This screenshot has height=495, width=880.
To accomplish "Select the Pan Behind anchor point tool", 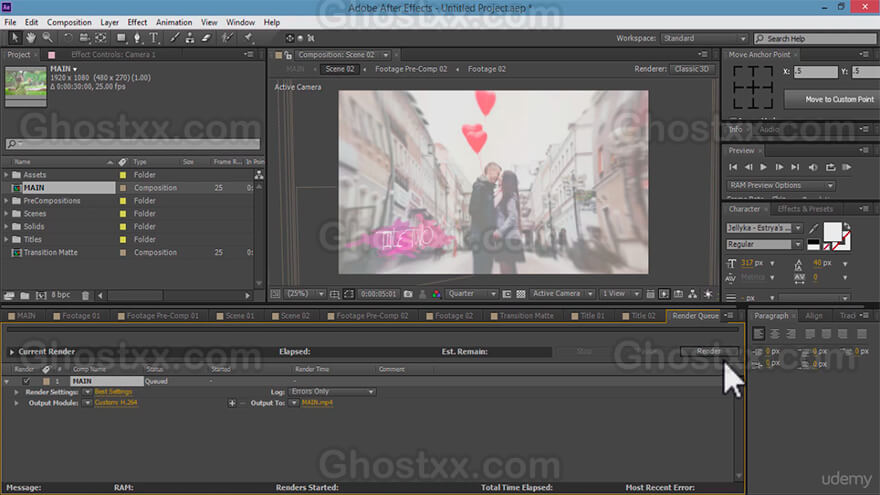I will pyautogui.click(x=101, y=38).
